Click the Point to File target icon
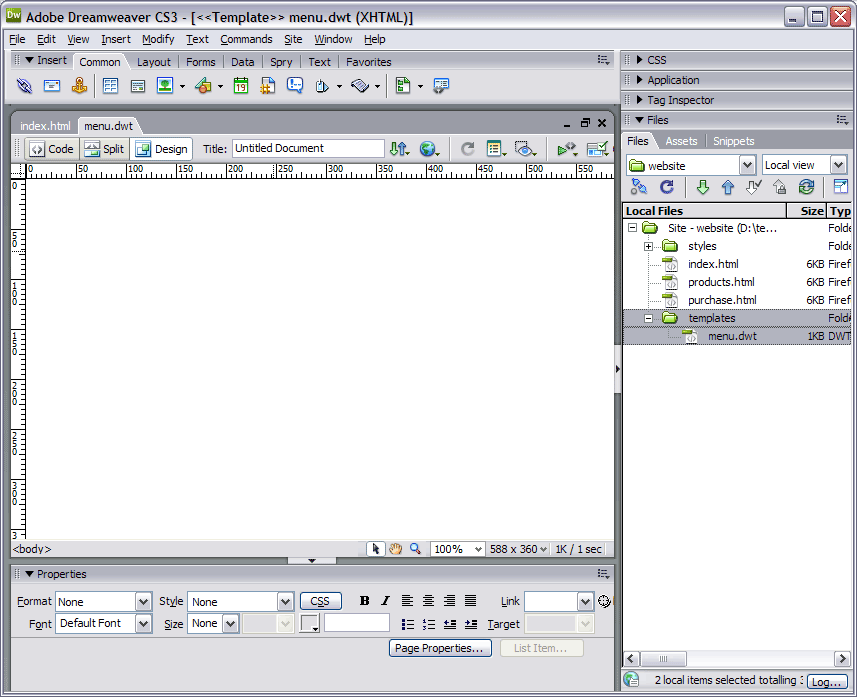The image size is (857, 697). pyautogui.click(x=604, y=601)
